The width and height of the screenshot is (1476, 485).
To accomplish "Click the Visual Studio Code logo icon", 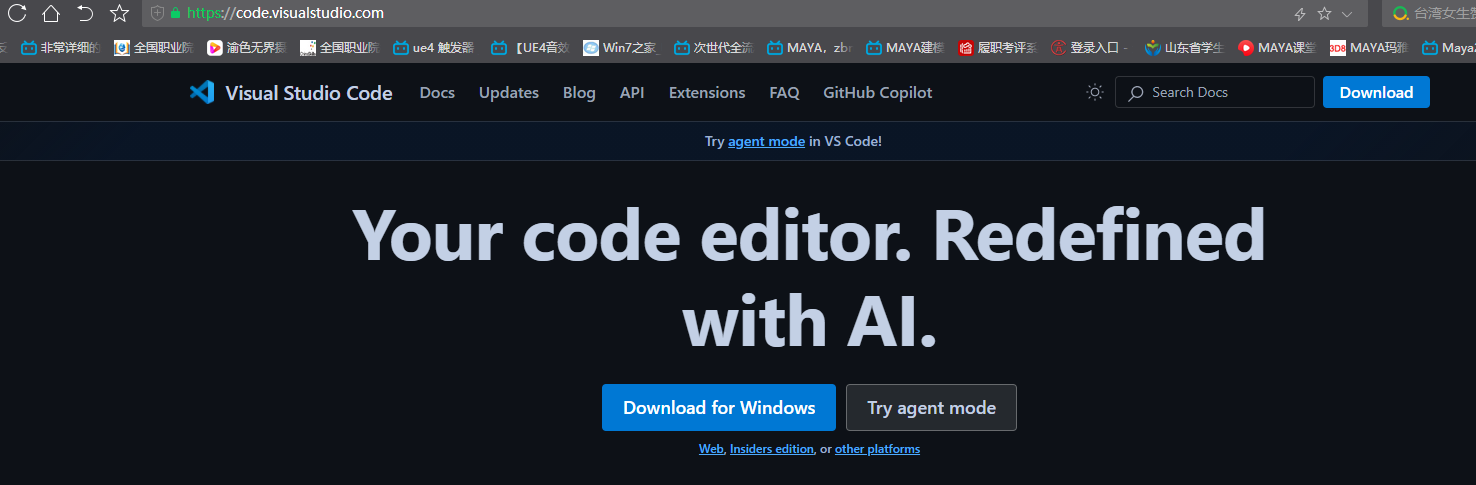I will [x=202, y=93].
